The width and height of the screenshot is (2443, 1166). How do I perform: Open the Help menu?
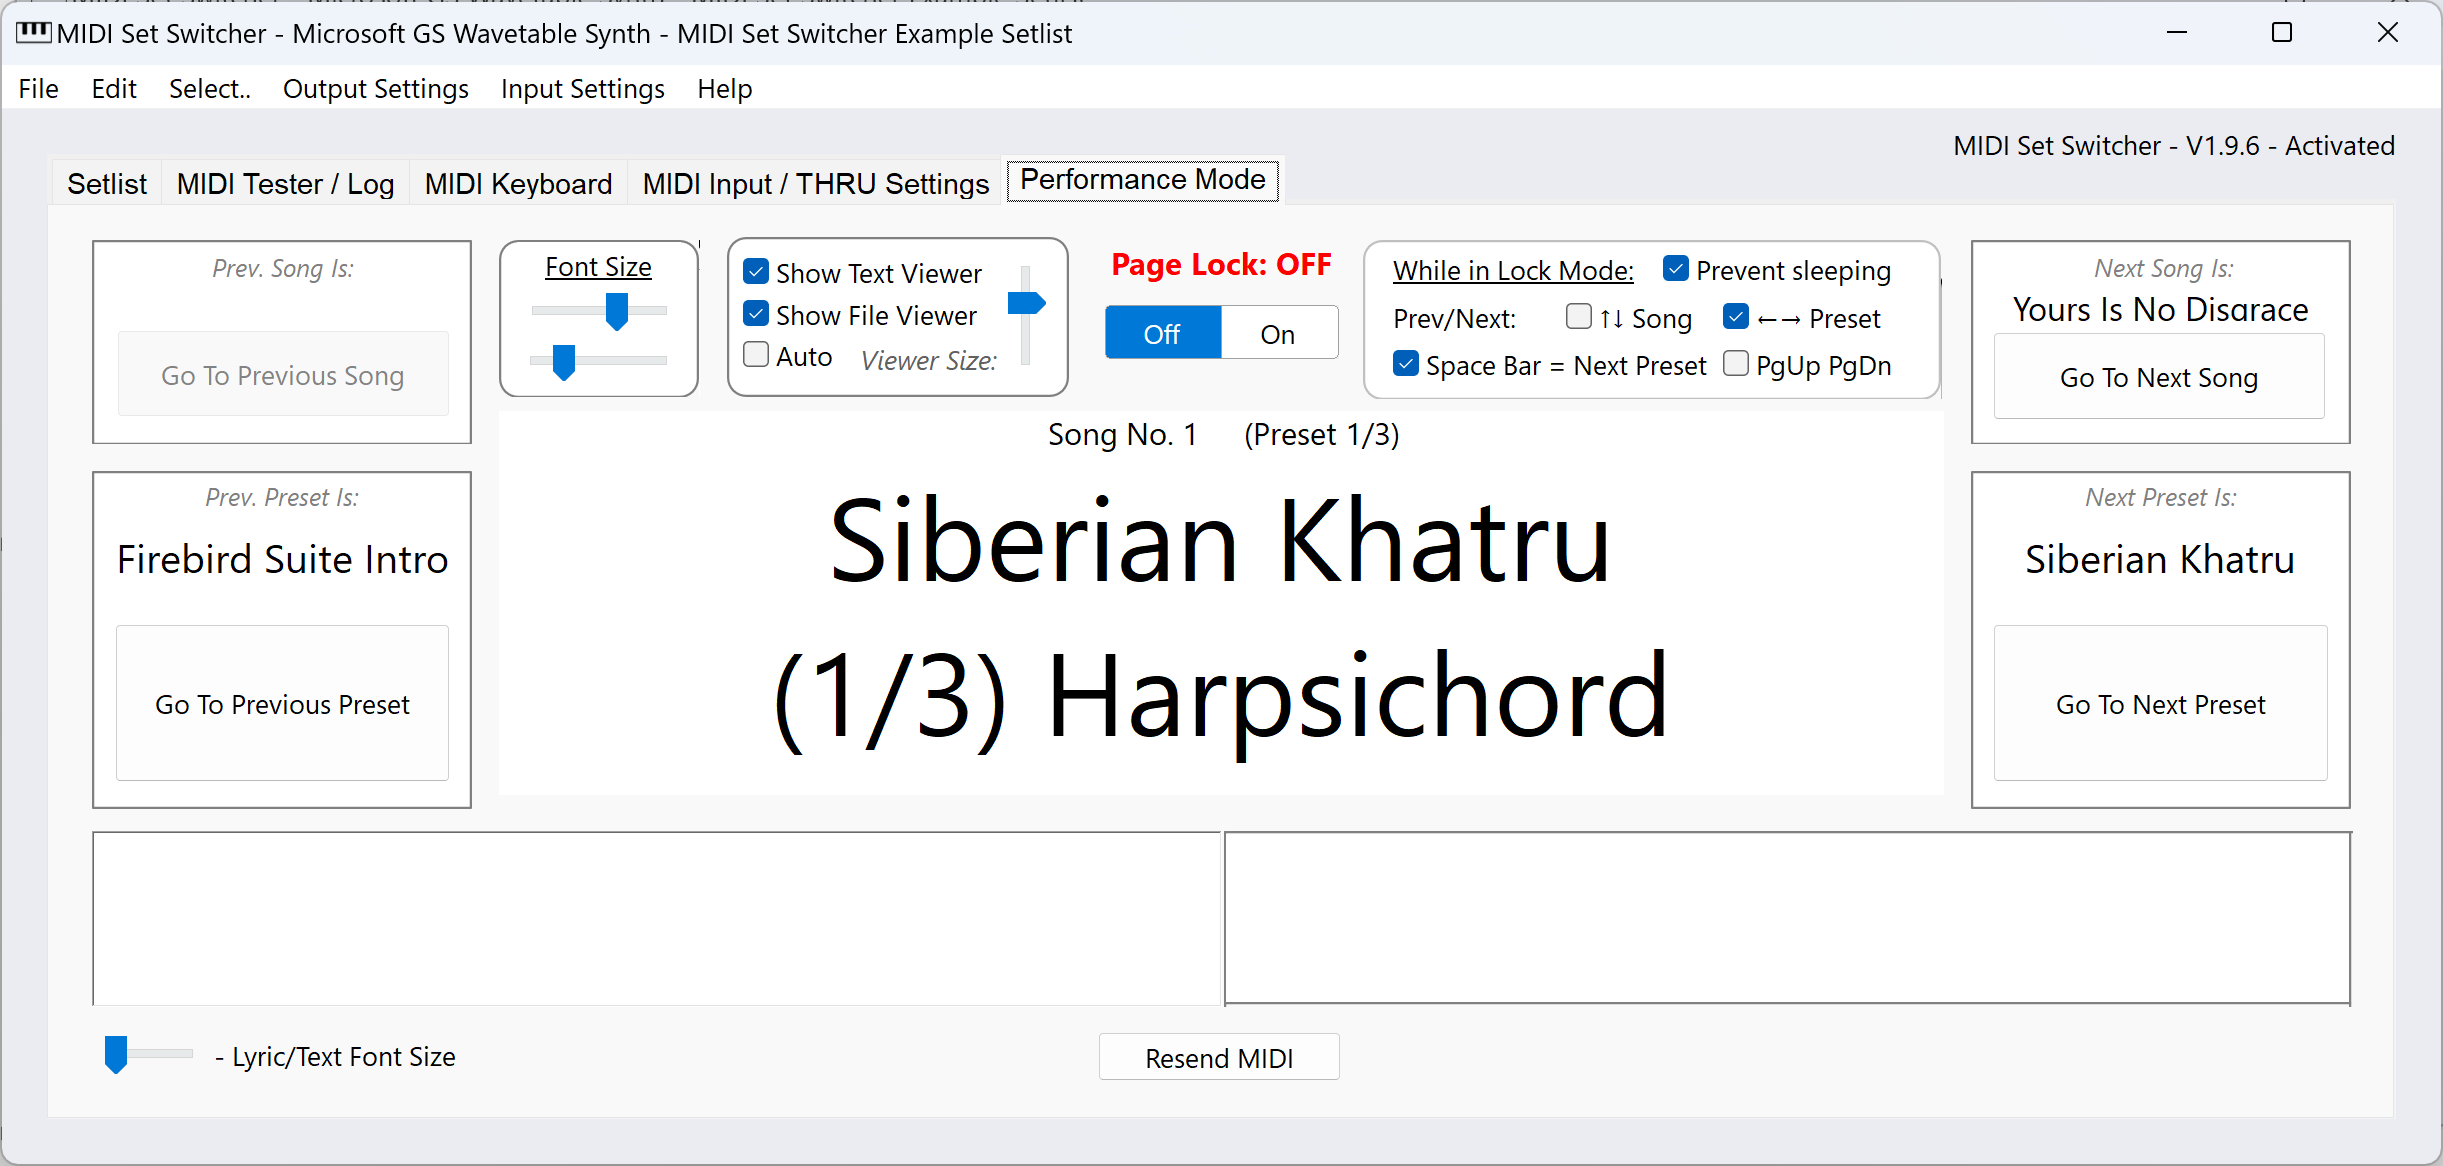[x=724, y=88]
